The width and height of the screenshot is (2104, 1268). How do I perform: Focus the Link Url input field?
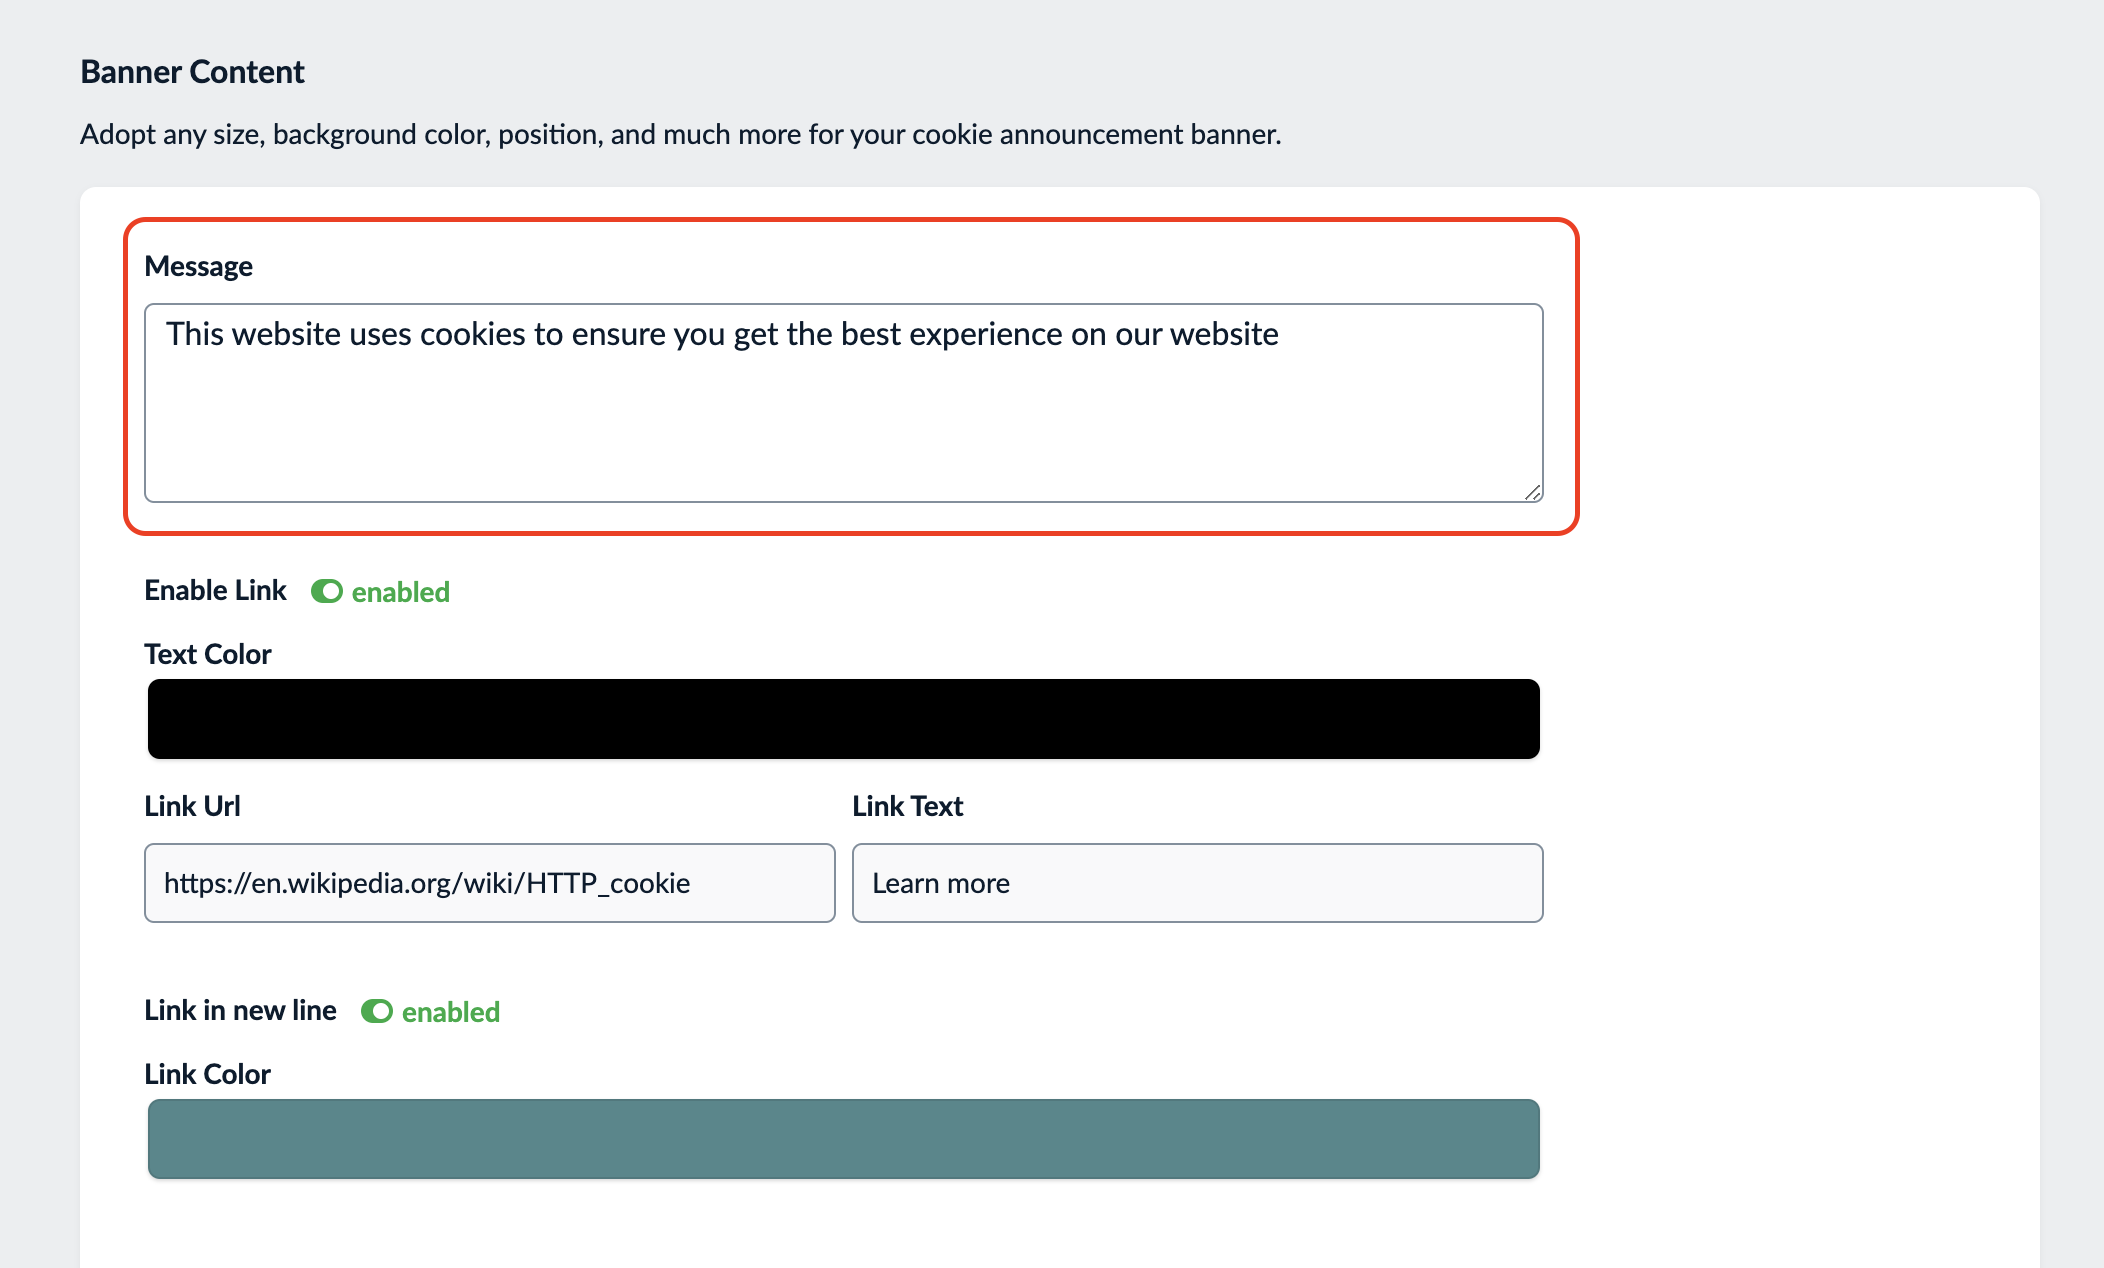489,883
